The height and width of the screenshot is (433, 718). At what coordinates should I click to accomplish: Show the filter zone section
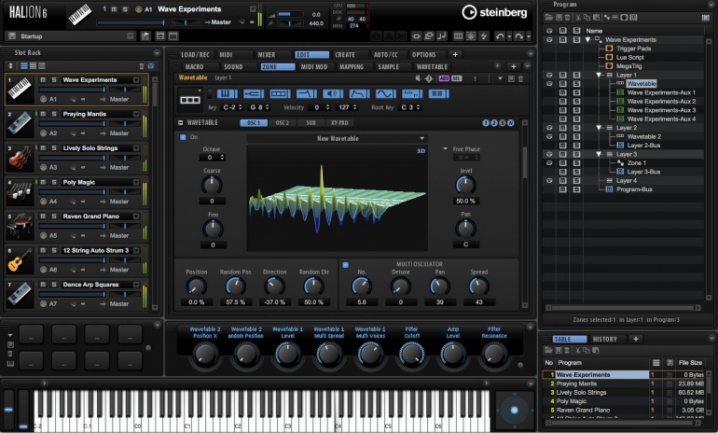tap(306, 94)
